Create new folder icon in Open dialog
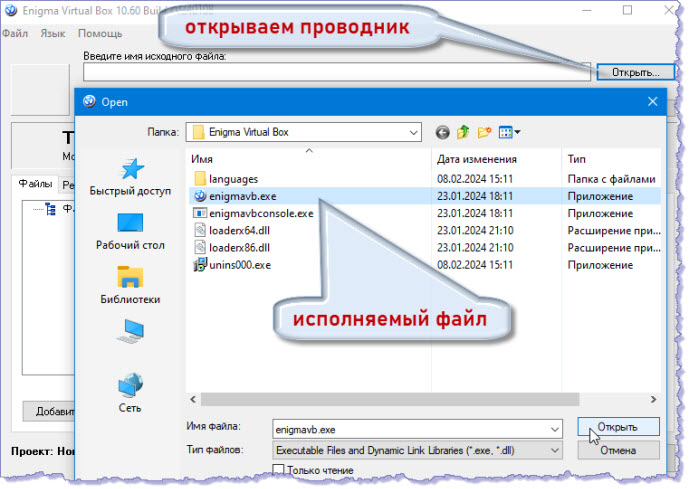The width and height of the screenshot is (690, 489). 484,132
